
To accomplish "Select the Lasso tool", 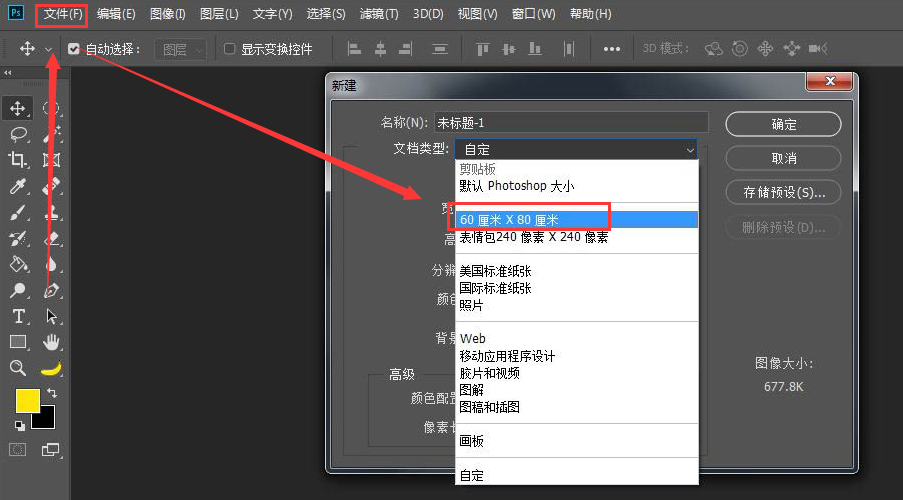I will click(x=18, y=134).
